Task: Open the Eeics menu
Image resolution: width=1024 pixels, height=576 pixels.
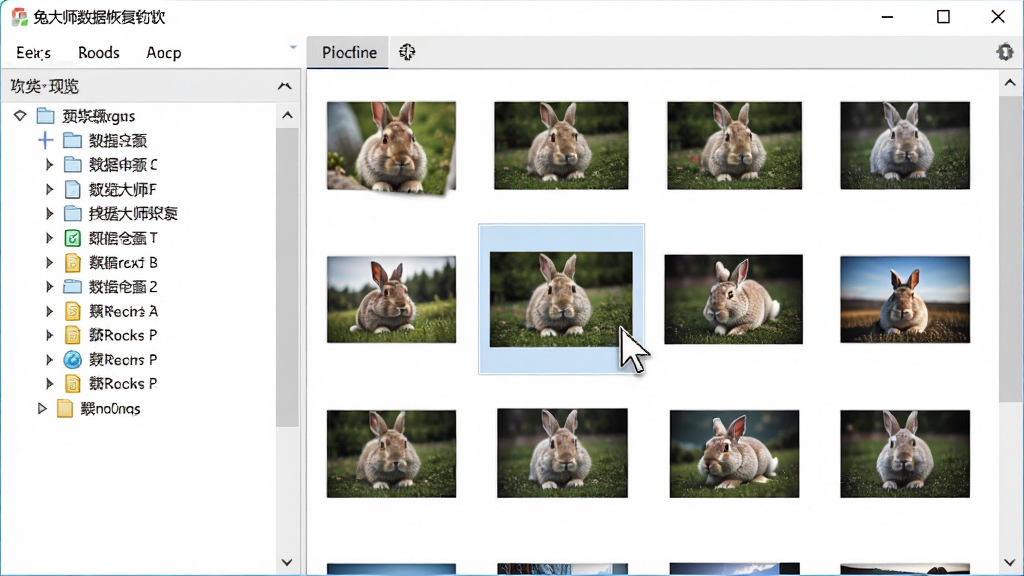Action: click(33, 52)
